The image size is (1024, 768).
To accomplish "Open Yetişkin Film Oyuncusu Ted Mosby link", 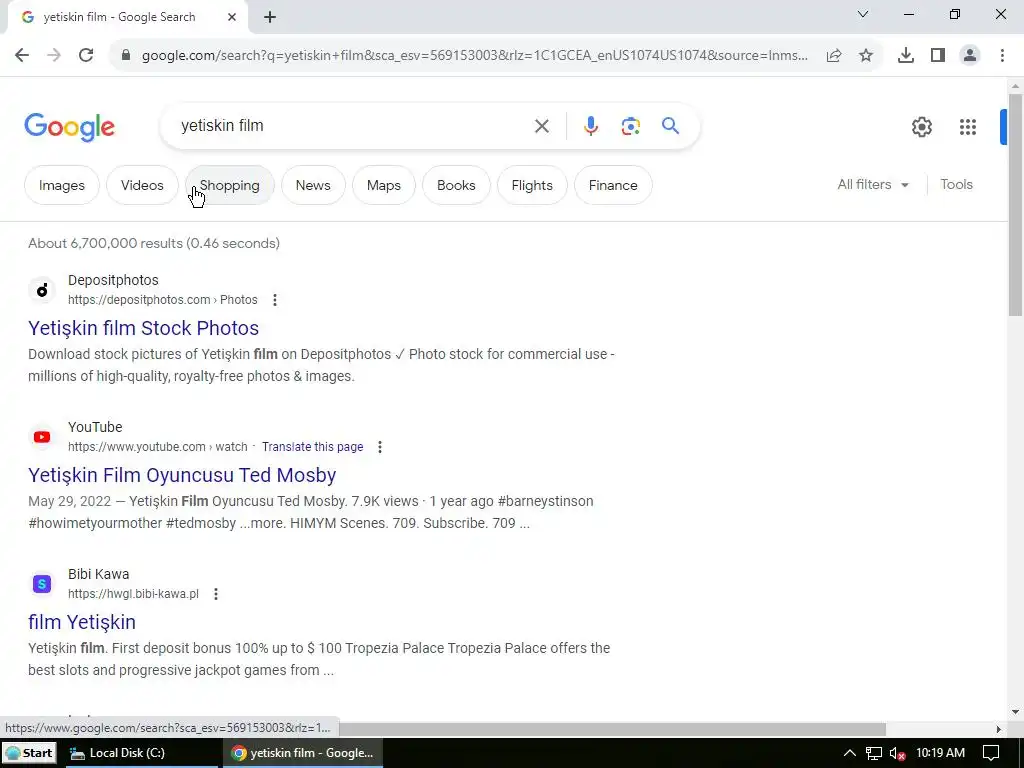I will (182, 475).
